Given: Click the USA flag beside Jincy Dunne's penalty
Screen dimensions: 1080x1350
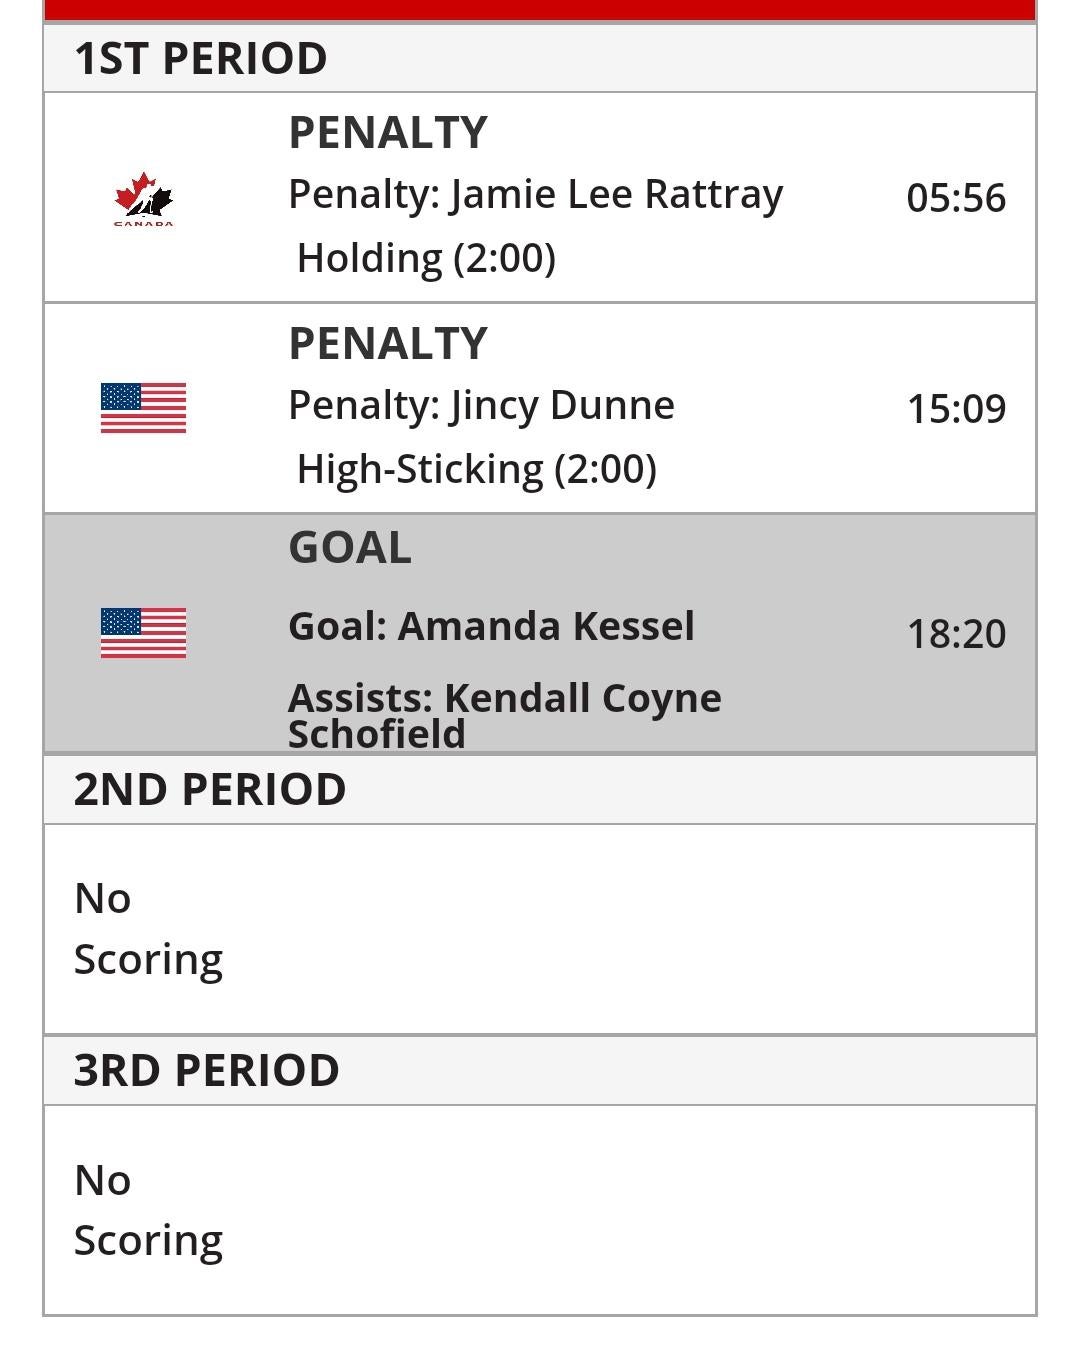Looking at the screenshot, I should pyautogui.click(x=143, y=408).
